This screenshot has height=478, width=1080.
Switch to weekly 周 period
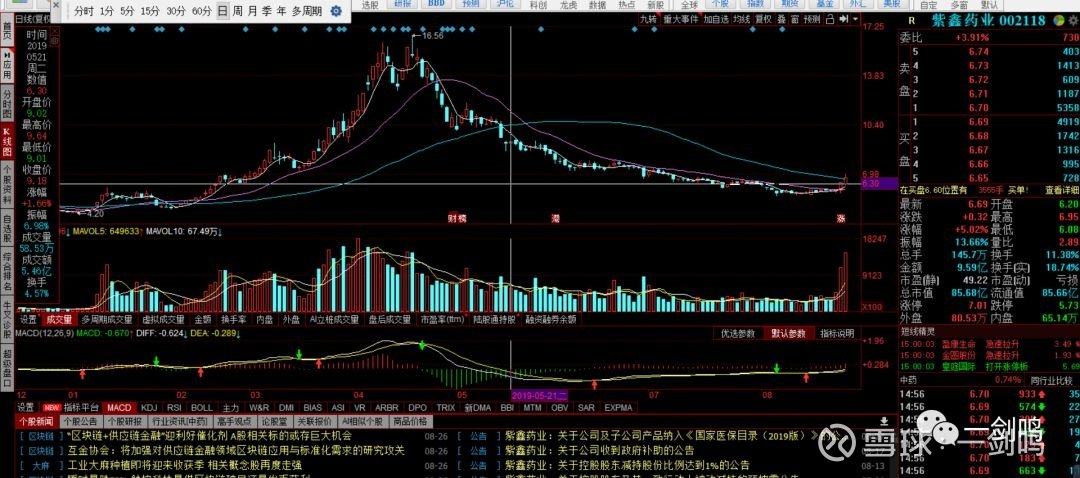click(238, 11)
